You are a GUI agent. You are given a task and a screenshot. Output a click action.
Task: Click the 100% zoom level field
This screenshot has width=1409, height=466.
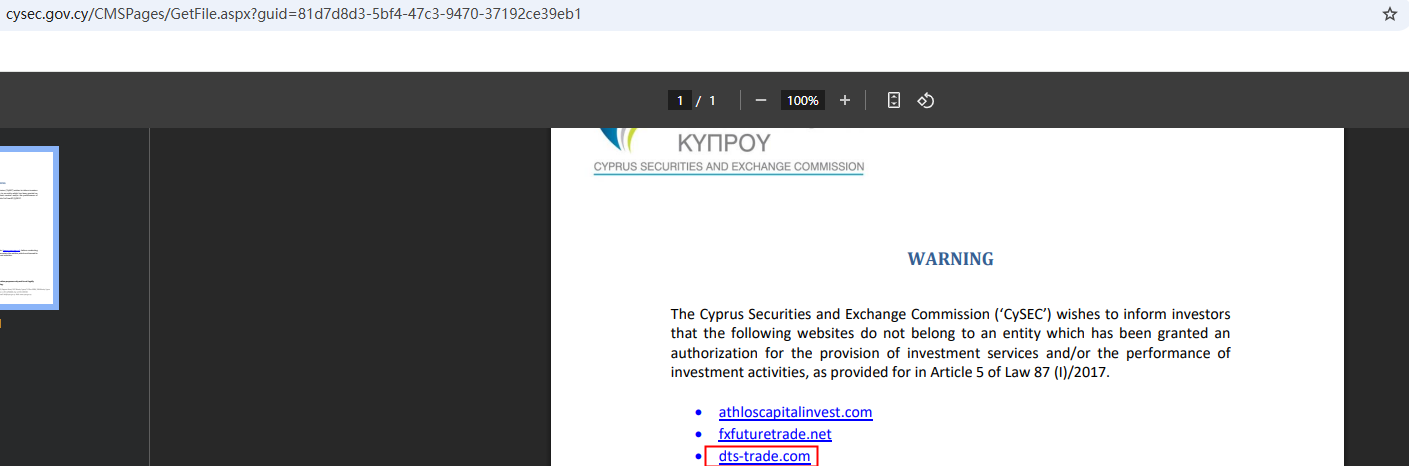pos(803,100)
